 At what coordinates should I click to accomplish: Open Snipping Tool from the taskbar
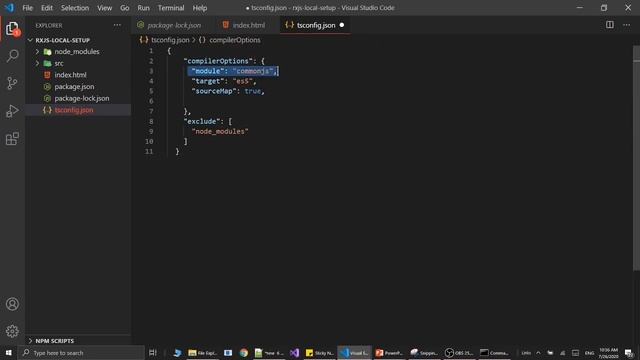tap(424, 353)
